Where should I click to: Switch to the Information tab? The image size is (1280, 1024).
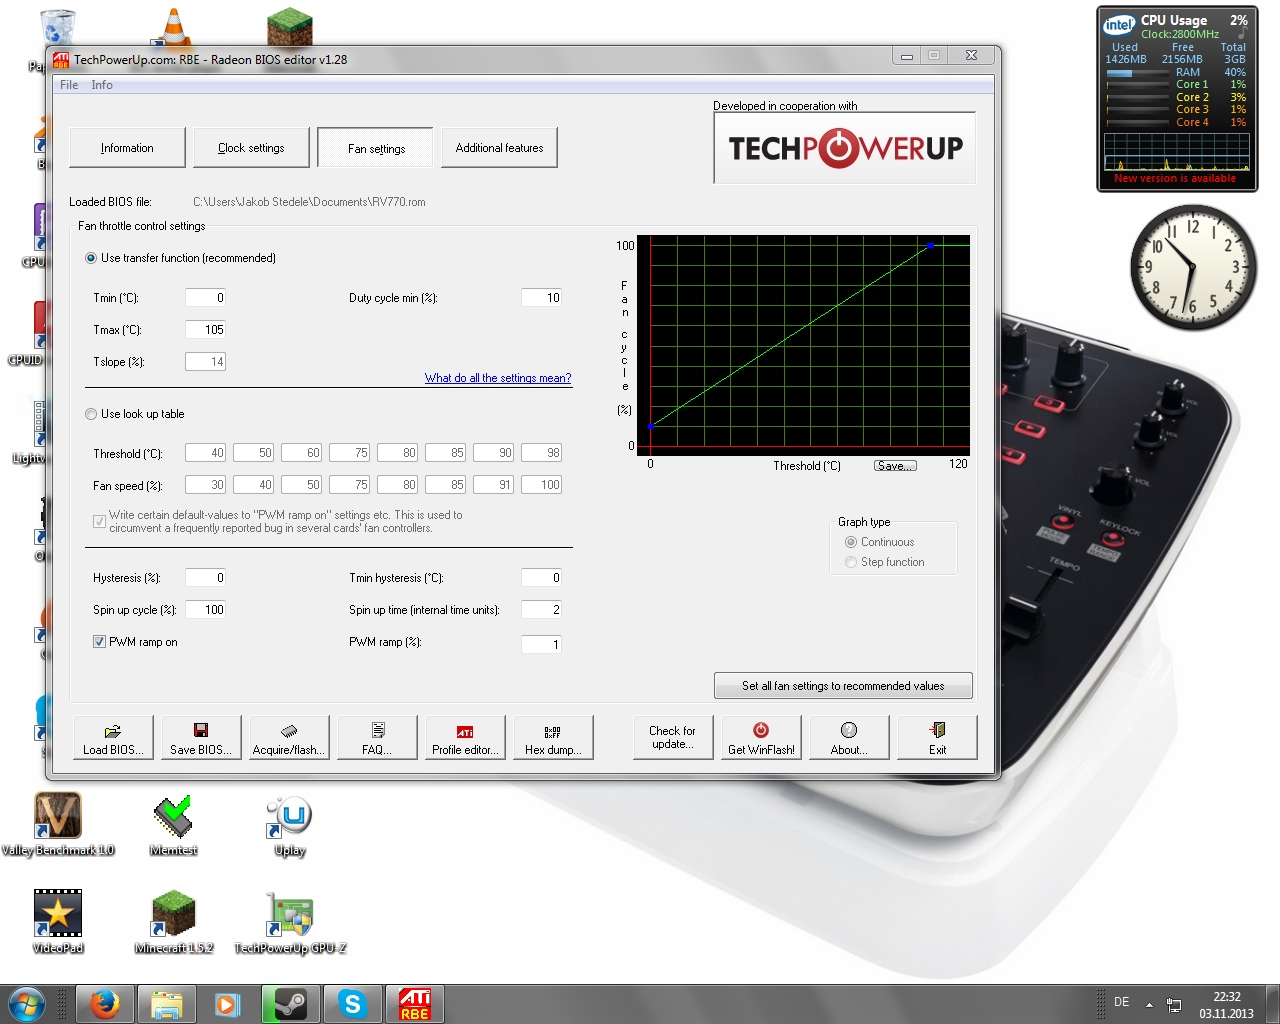(127, 148)
